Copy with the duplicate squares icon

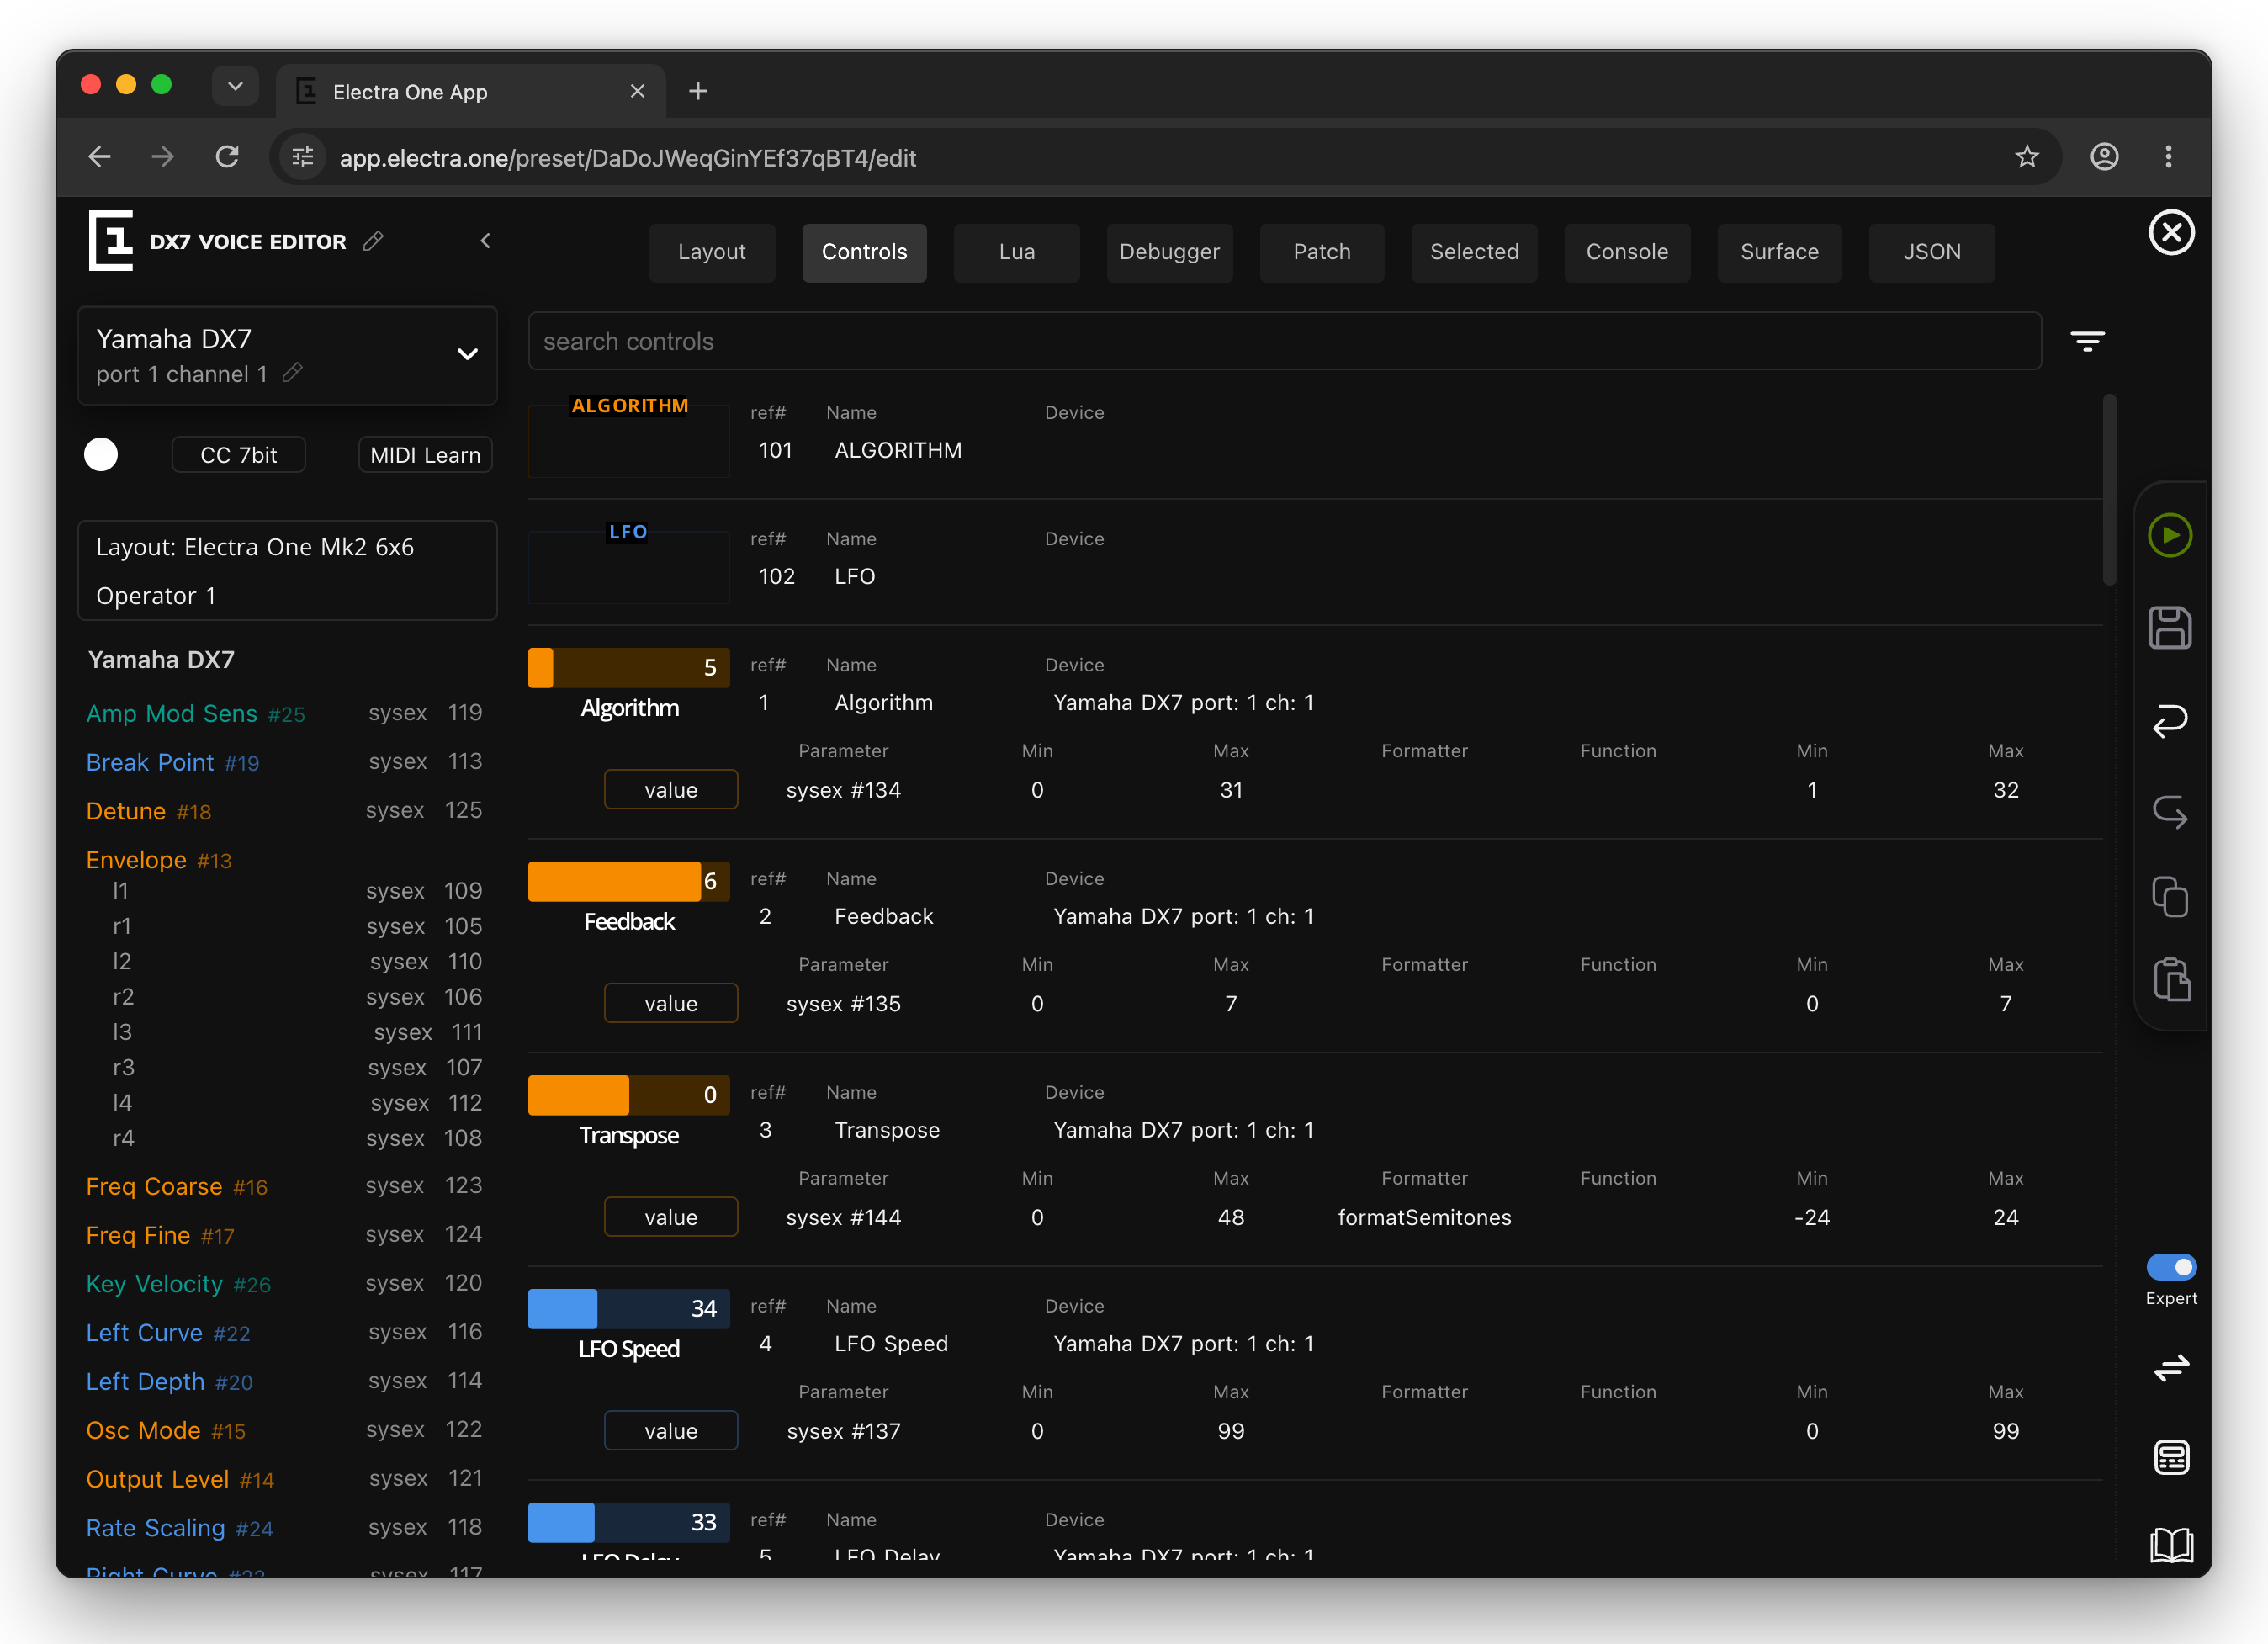pos(2169,897)
